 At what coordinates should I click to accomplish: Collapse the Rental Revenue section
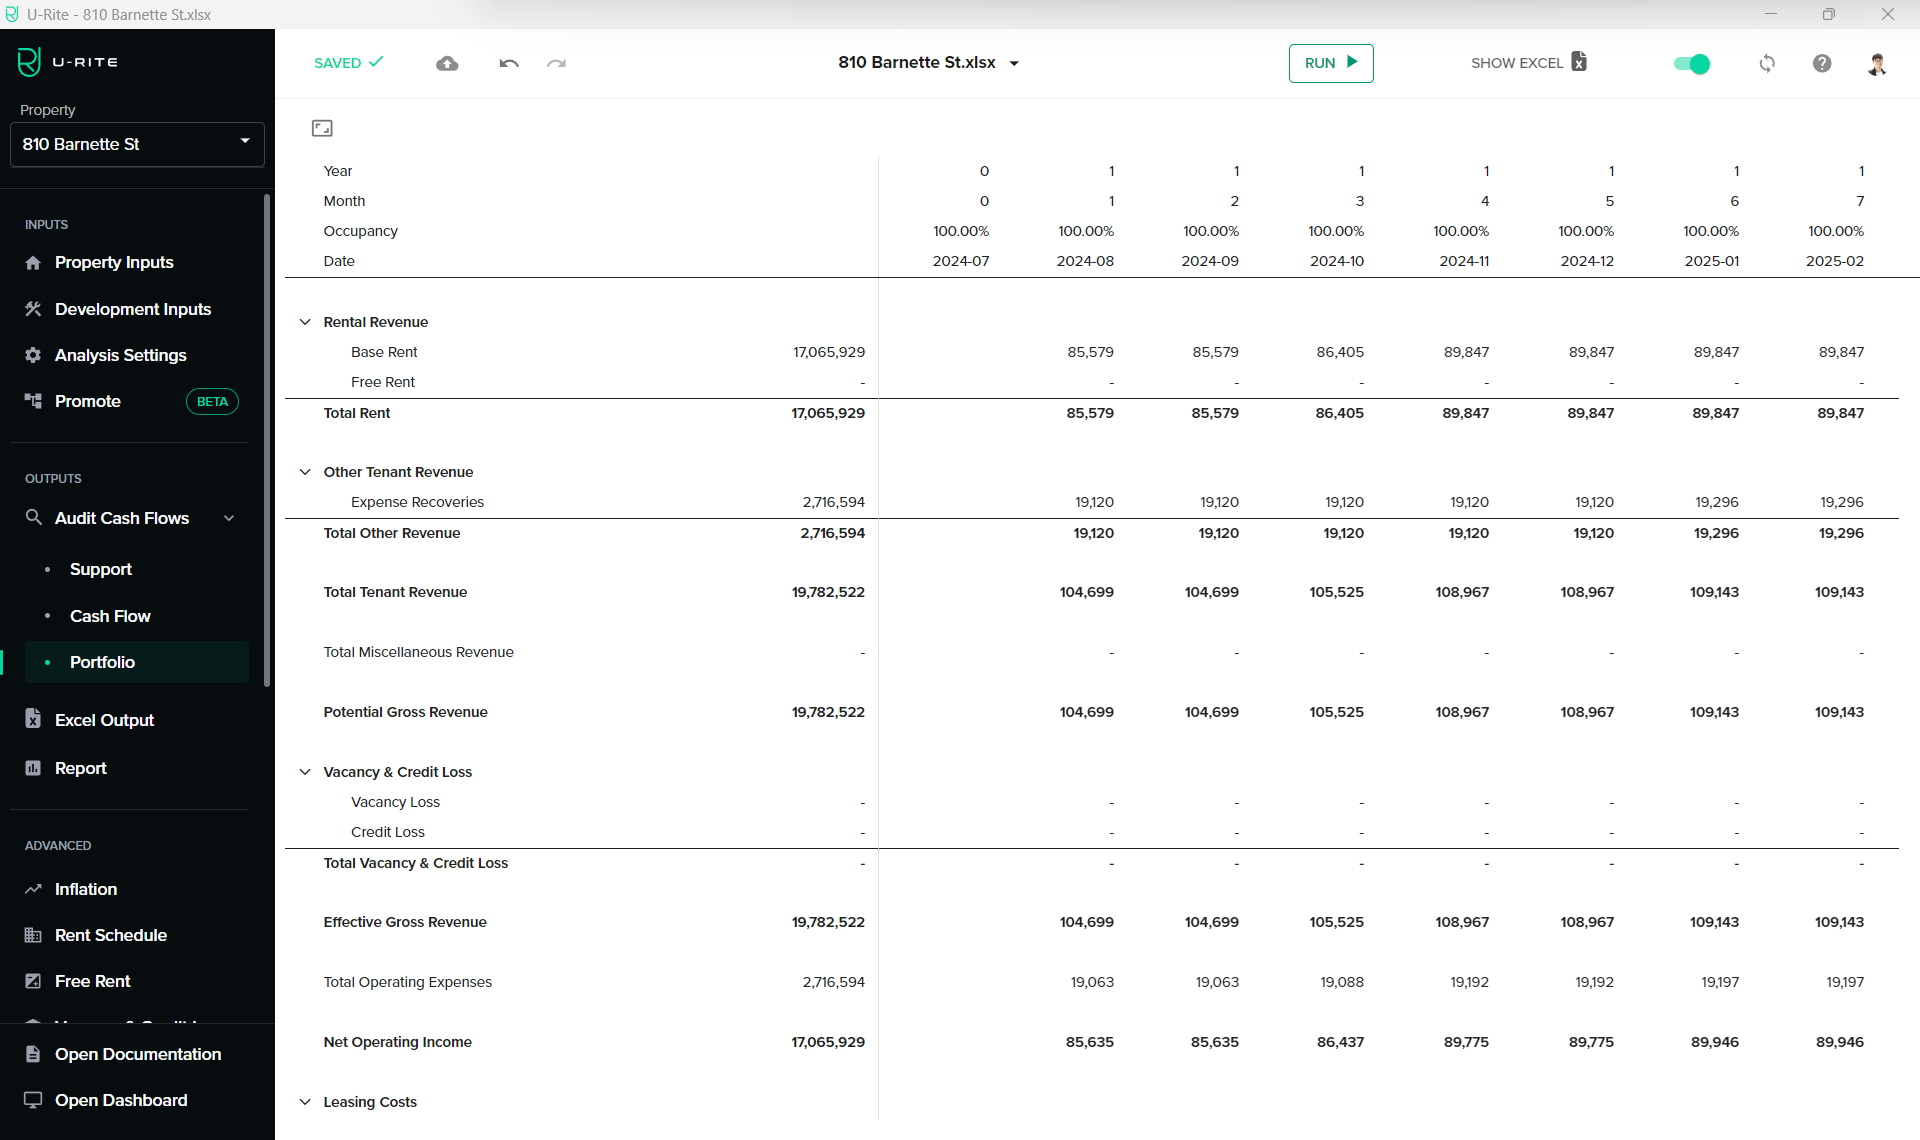pyautogui.click(x=305, y=321)
